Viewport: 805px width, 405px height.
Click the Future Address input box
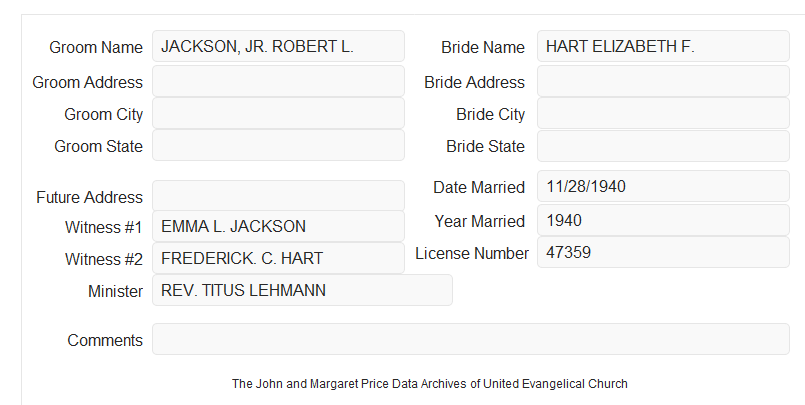click(x=278, y=195)
